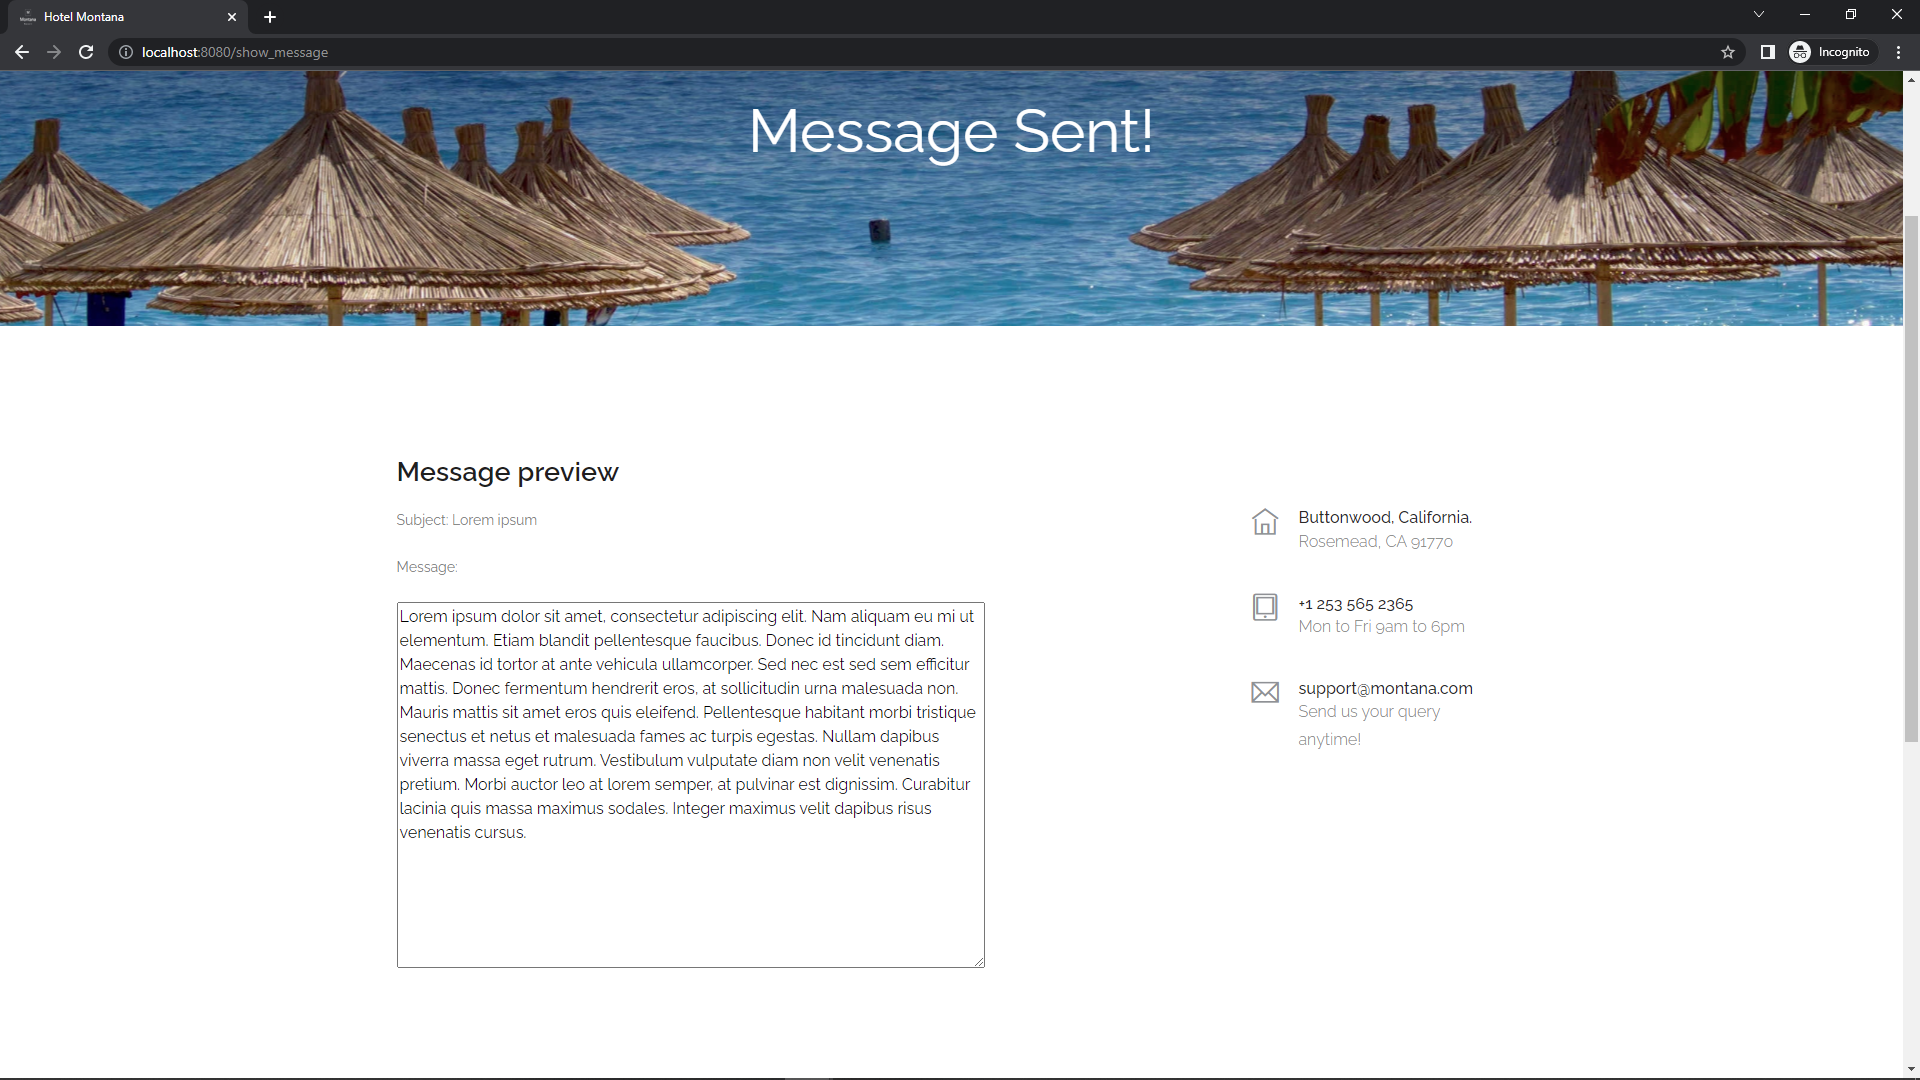Click the envelope email icon
The image size is (1920, 1080).
point(1265,692)
